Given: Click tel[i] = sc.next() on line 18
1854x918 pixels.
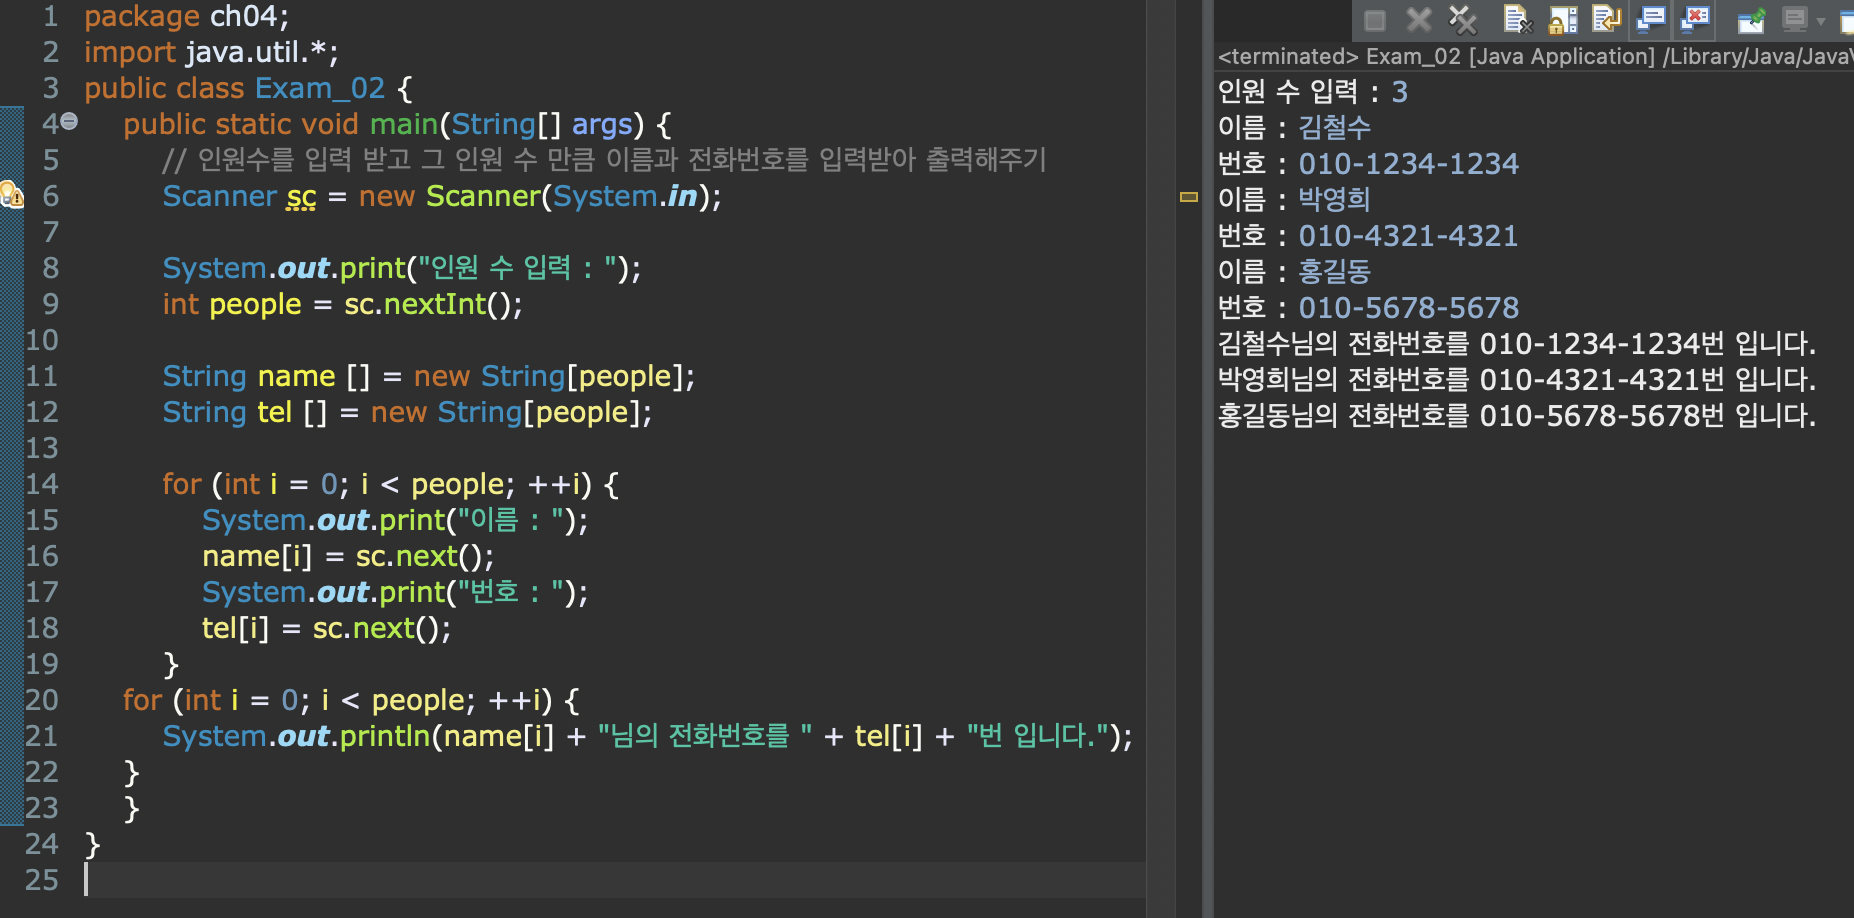Looking at the screenshot, I should tap(326, 628).
